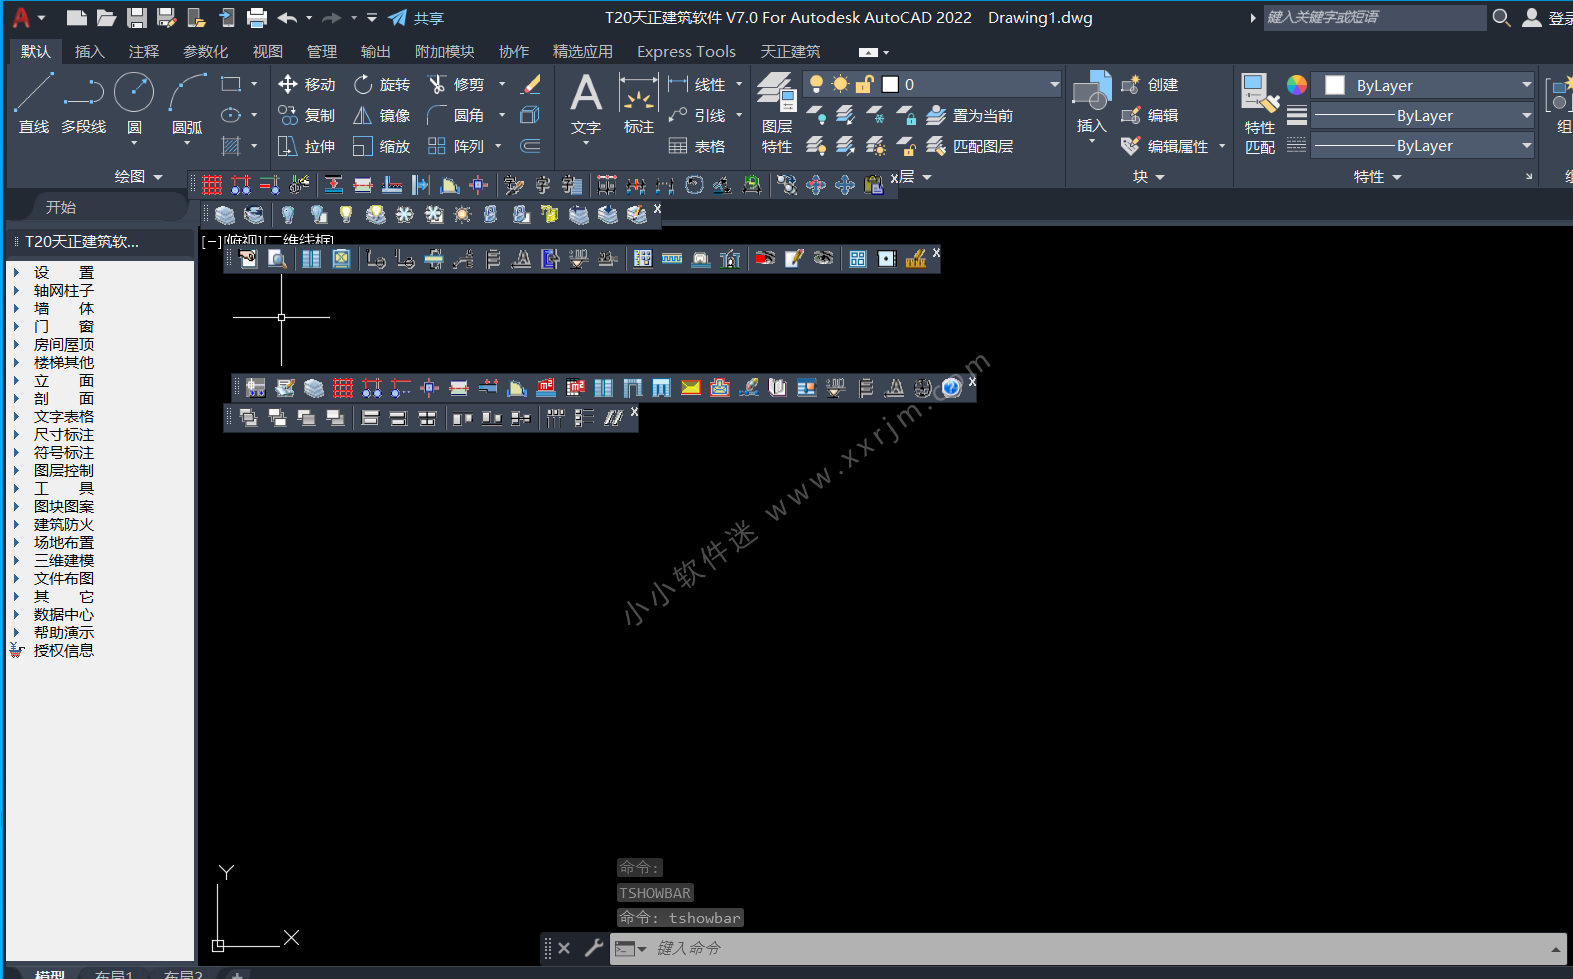The image size is (1573, 979).
Task: Switch to the 视图 ribbon tab
Action: pyautogui.click(x=268, y=51)
